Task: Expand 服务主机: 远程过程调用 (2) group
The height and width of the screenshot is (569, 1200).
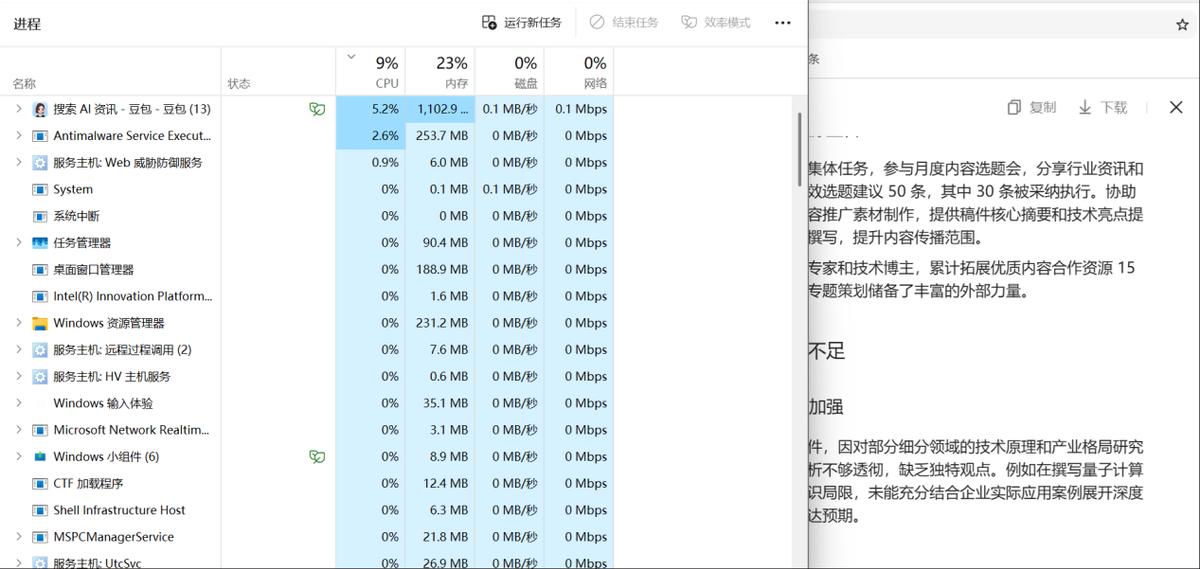Action: point(18,350)
